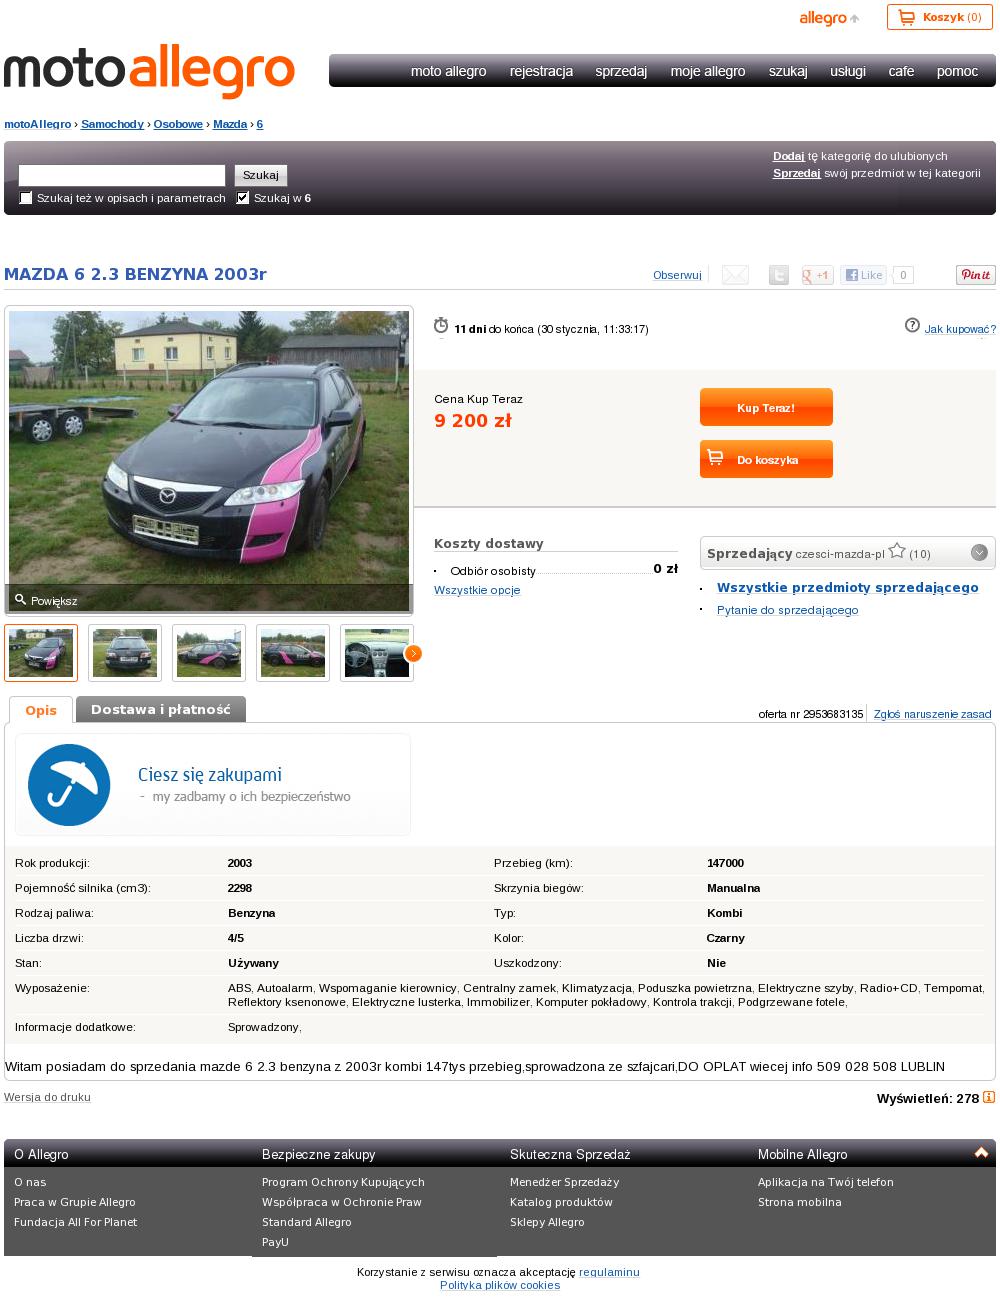The image size is (1000, 1305).
Task: Click the Powiększ magnifier icon
Action: (20, 600)
